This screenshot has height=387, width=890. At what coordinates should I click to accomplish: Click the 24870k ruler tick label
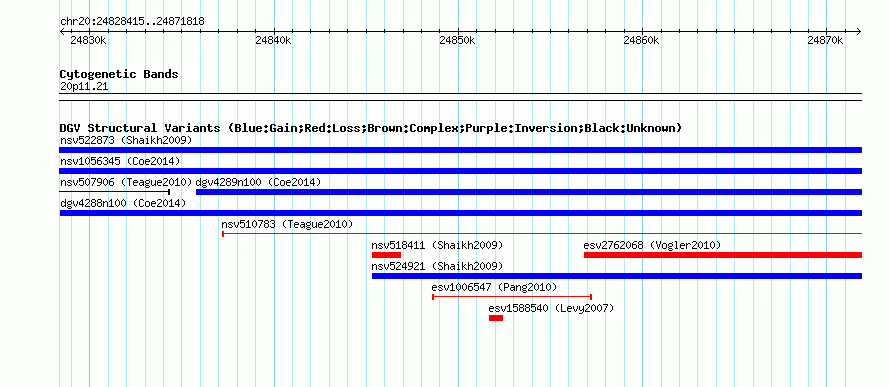click(x=825, y=40)
